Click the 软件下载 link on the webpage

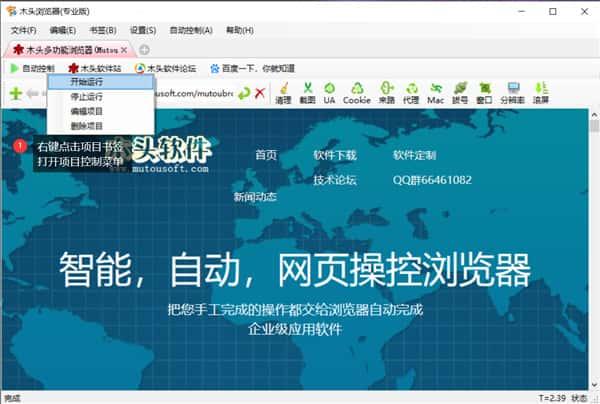click(334, 155)
